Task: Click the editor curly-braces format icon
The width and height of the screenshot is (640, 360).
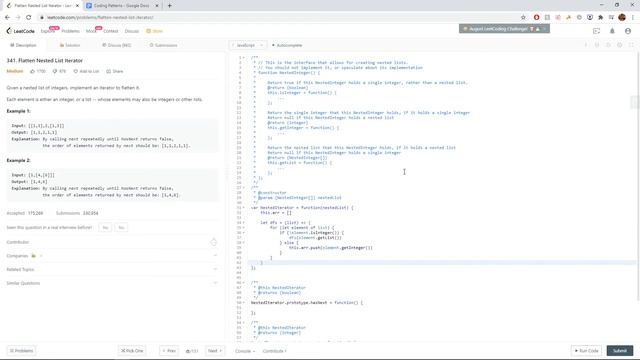Action: [597, 45]
